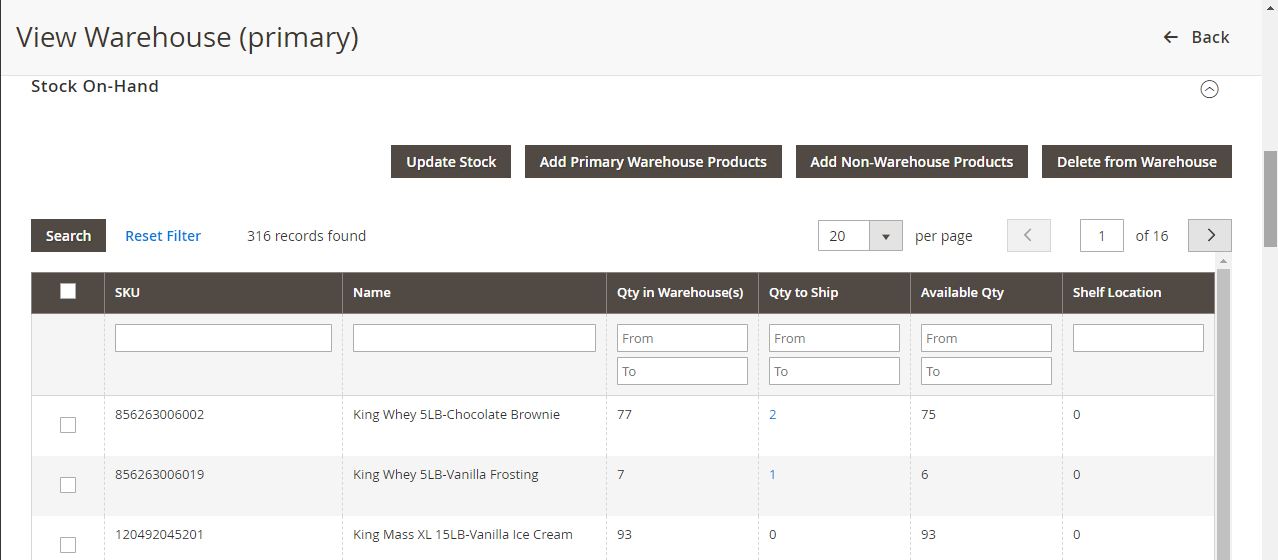Click the 'of 16' page count
The image size is (1278, 560).
click(x=1152, y=236)
